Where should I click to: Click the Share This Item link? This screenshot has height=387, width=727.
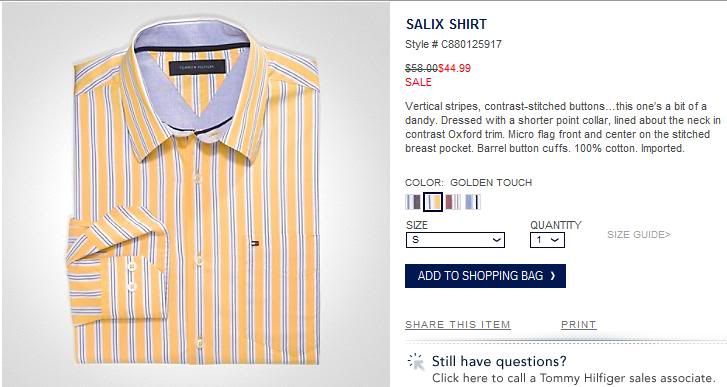pos(458,324)
